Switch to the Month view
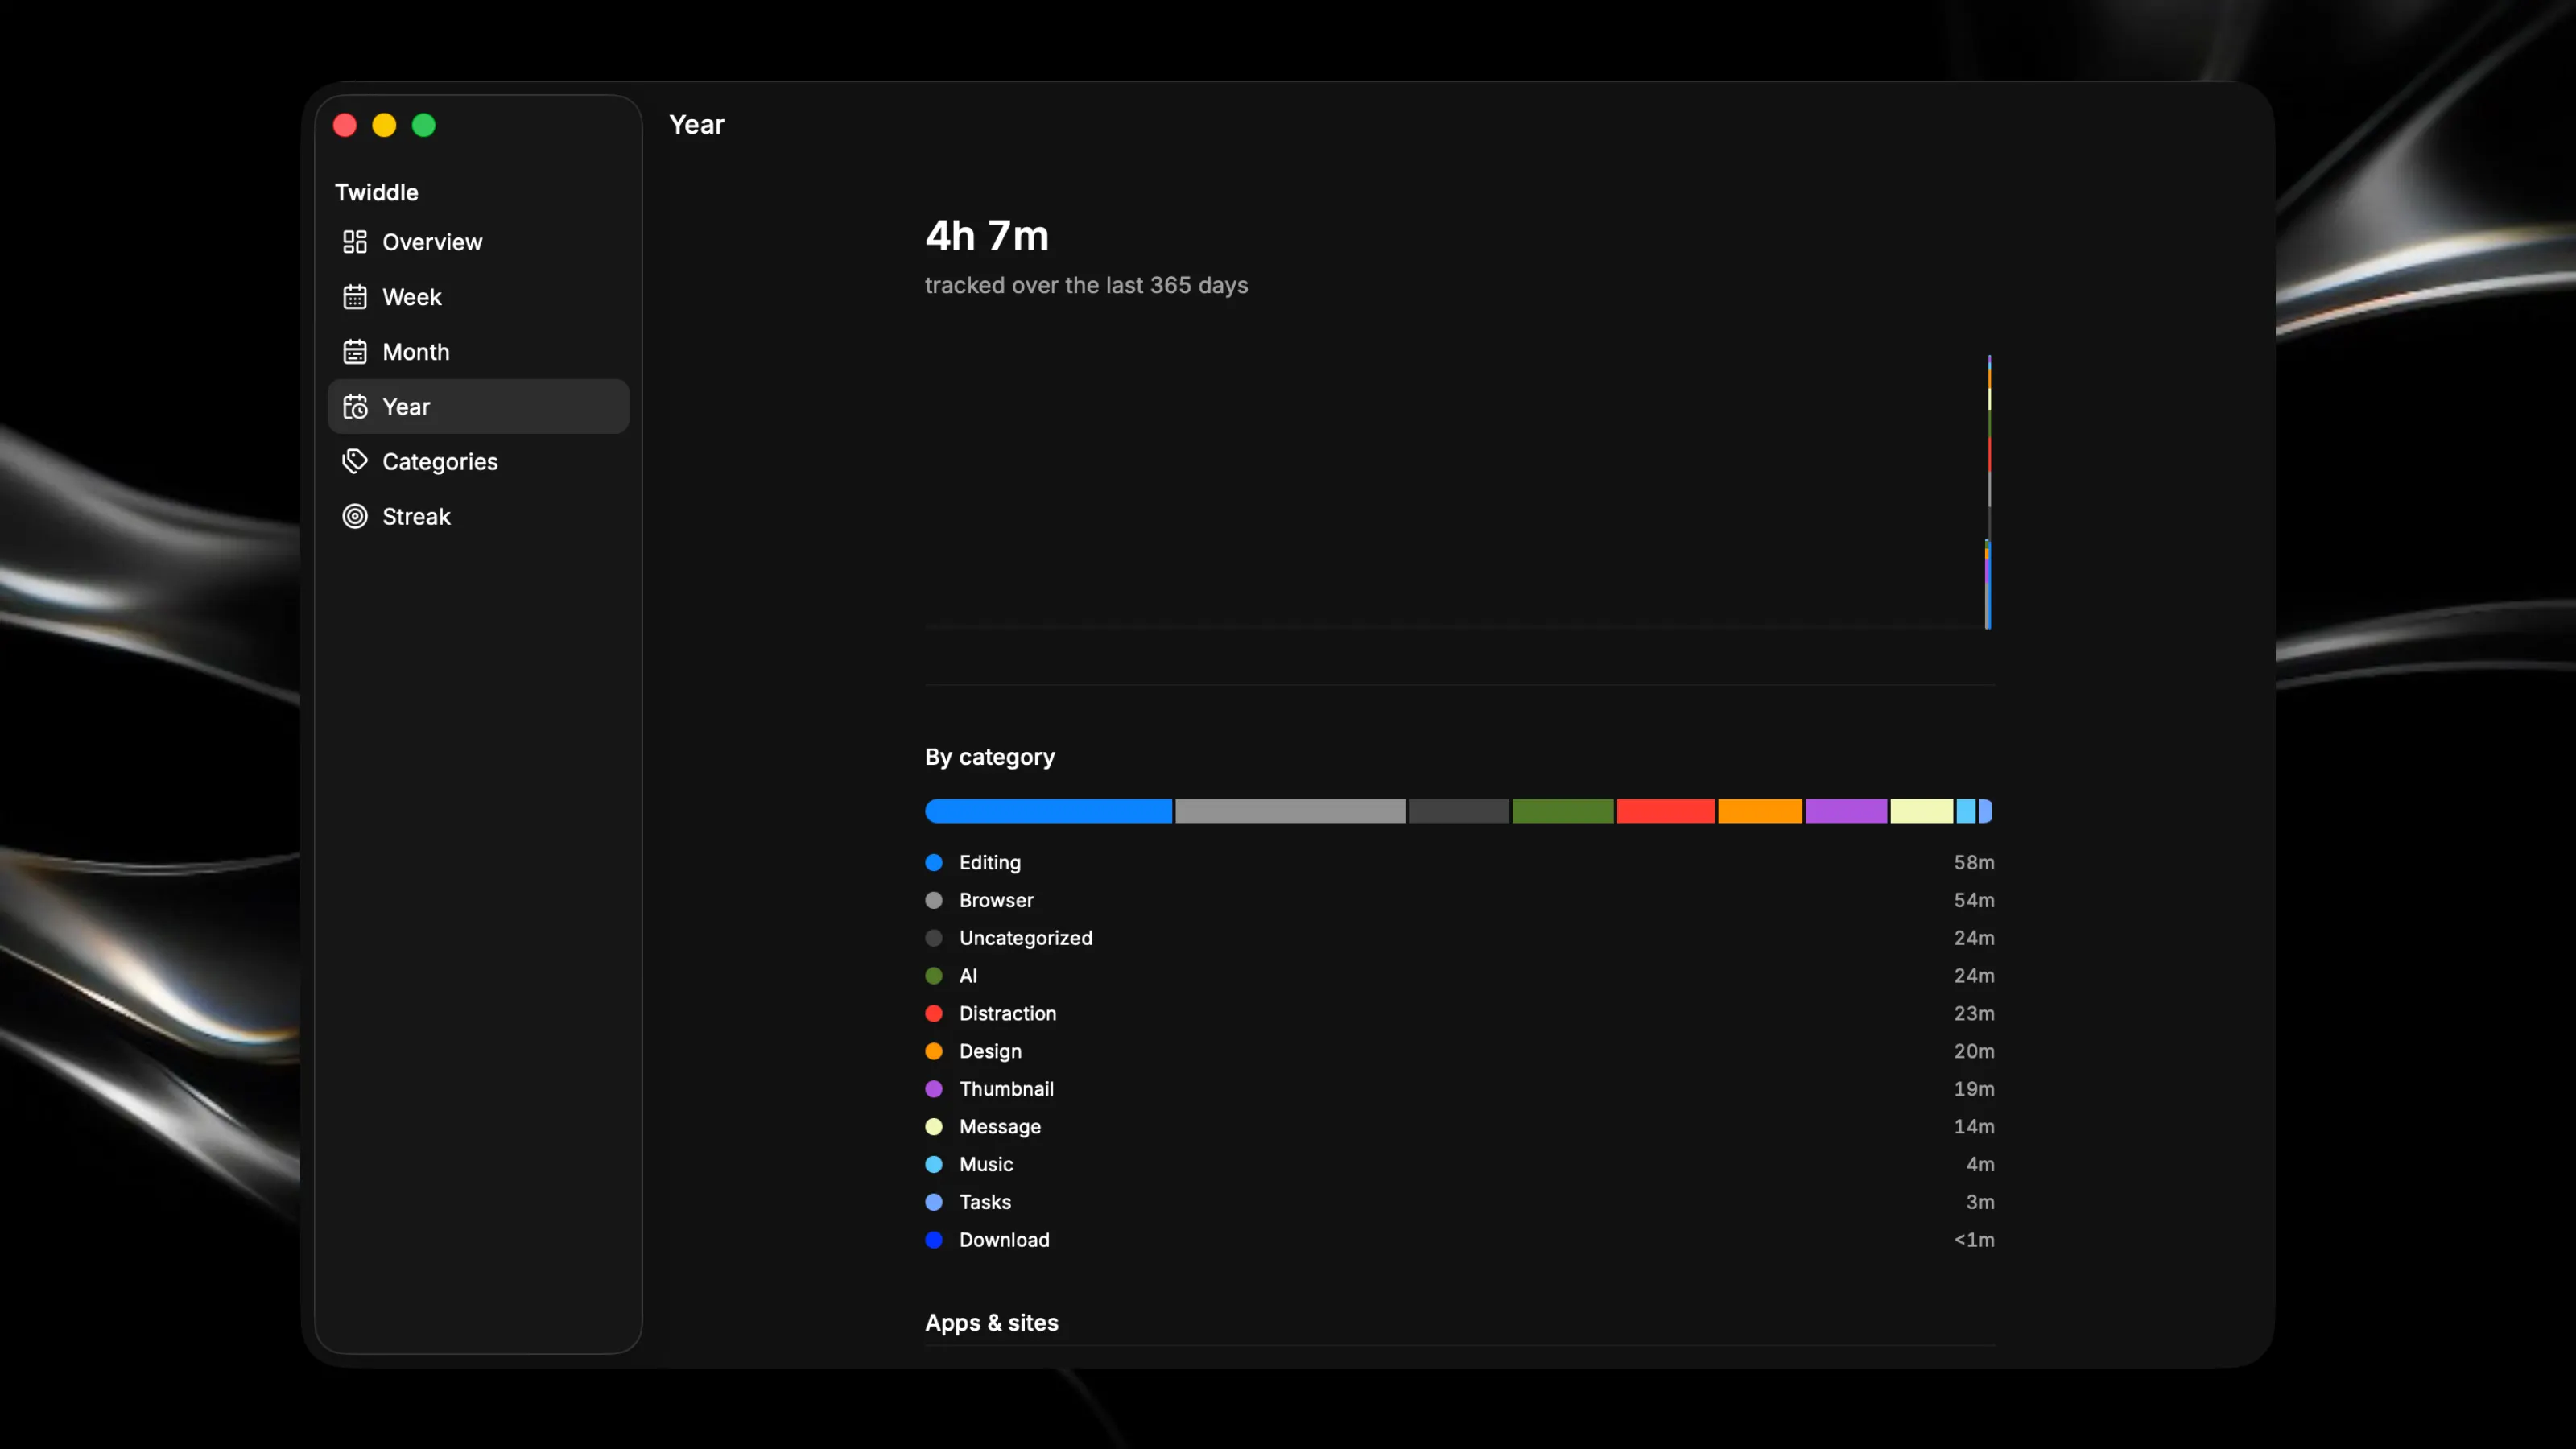 478,352
